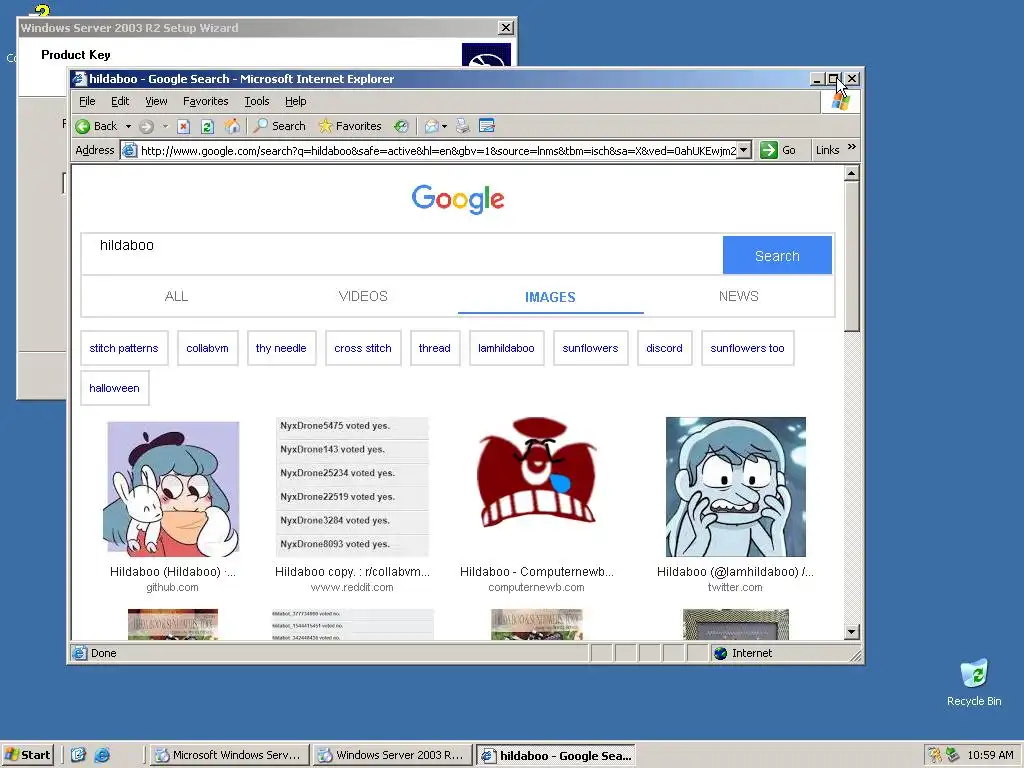This screenshot has width=1024, height=768.
Task: Switch to the ALL results tab
Action: click(x=176, y=296)
